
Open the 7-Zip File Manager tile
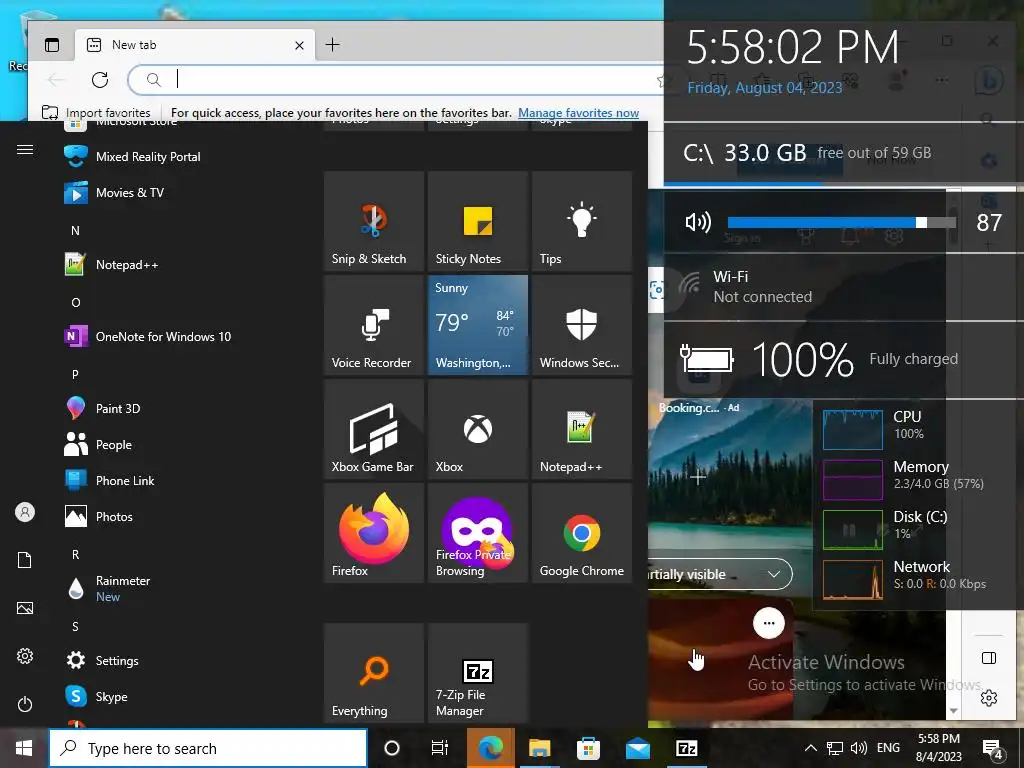coord(477,673)
